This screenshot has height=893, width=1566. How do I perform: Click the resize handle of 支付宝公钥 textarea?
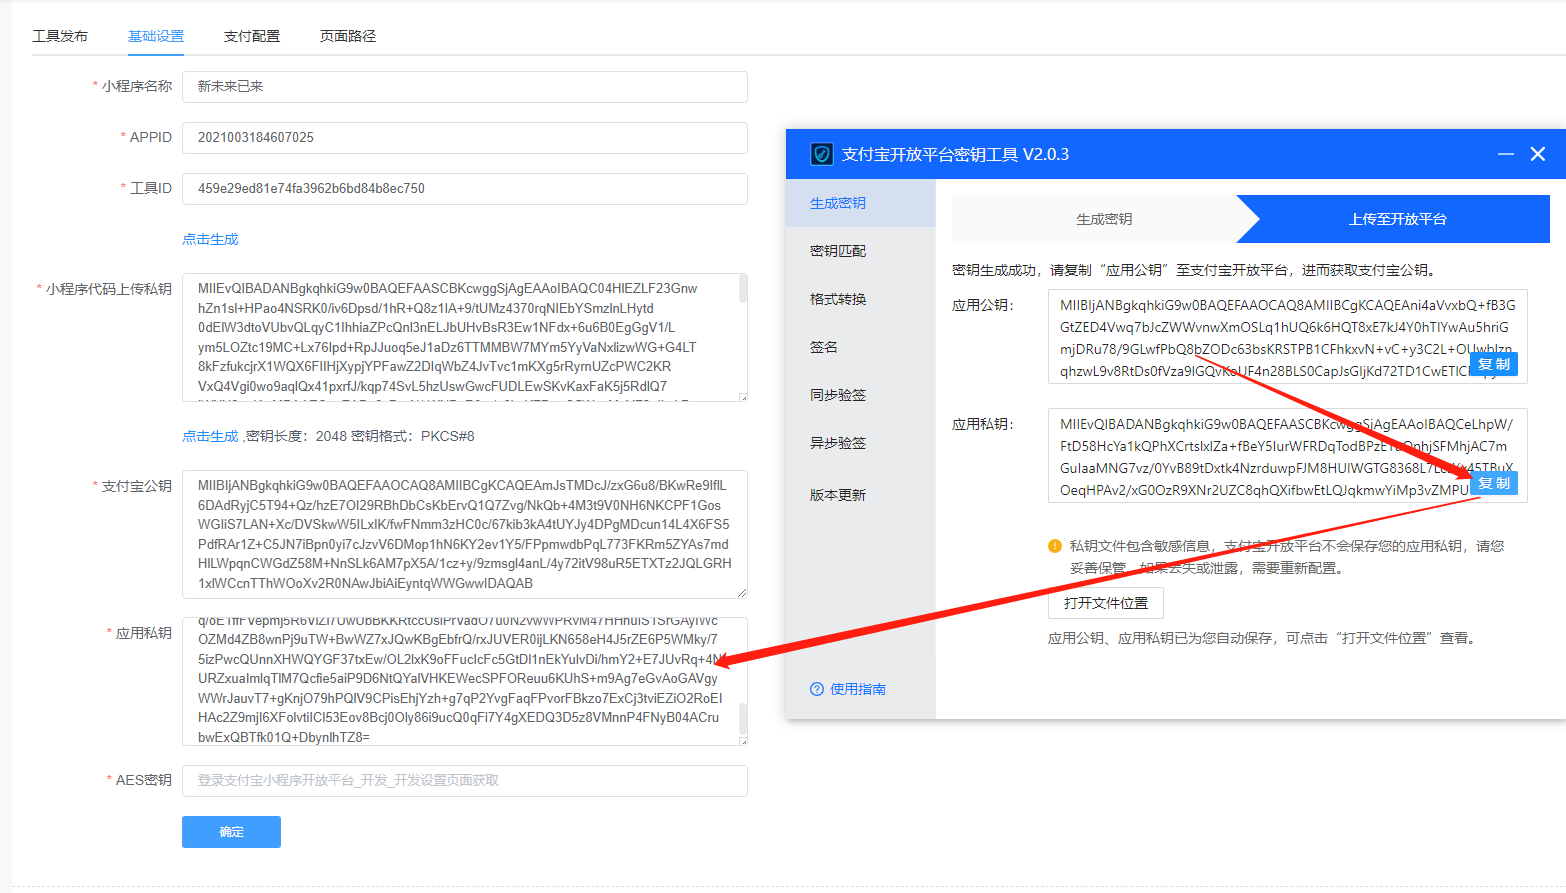[742, 593]
